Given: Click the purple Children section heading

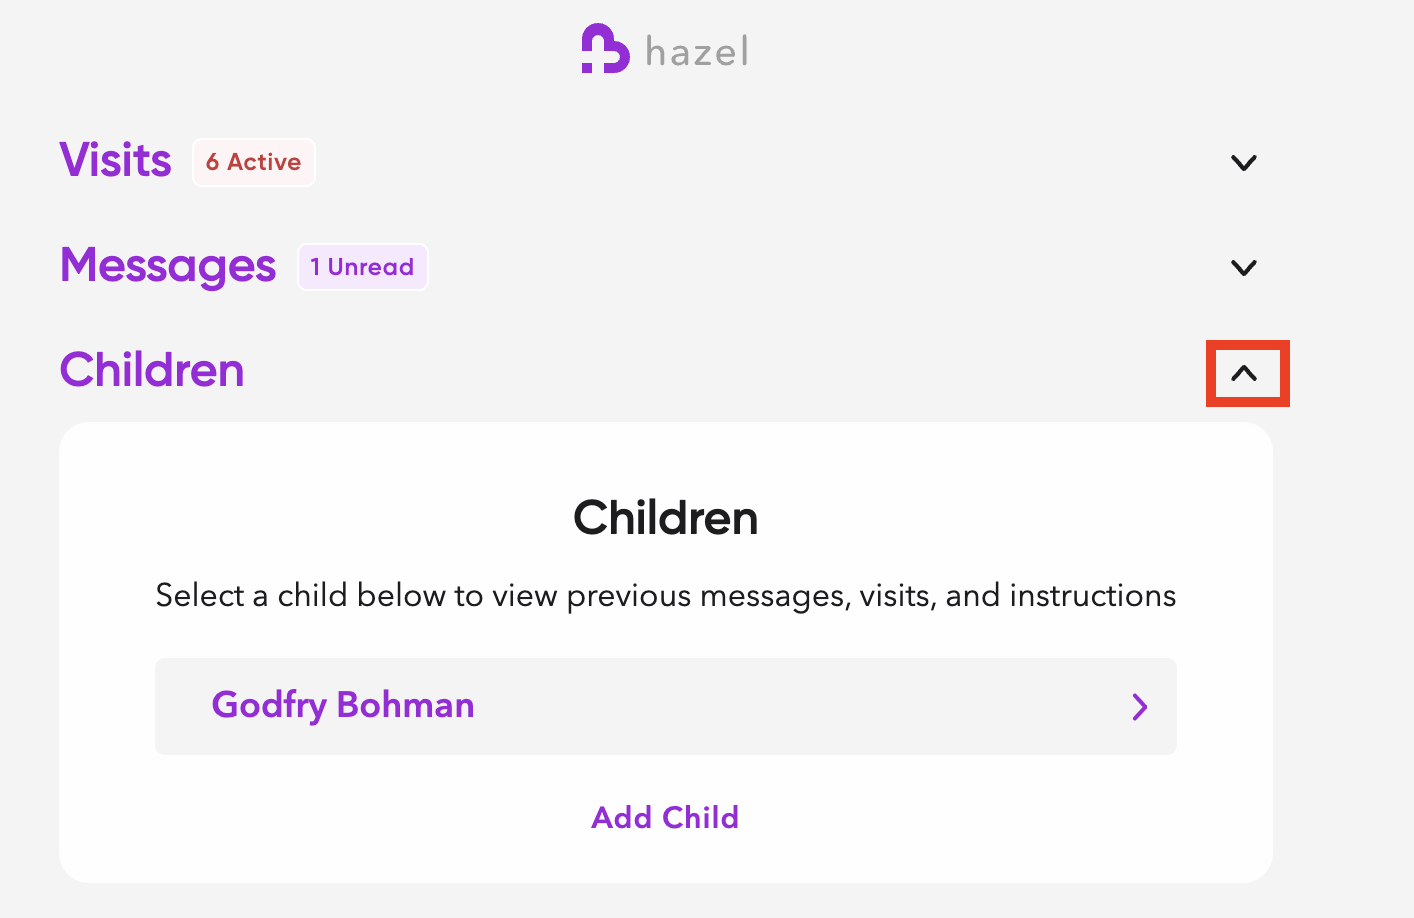Looking at the screenshot, I should click(152, 370).
